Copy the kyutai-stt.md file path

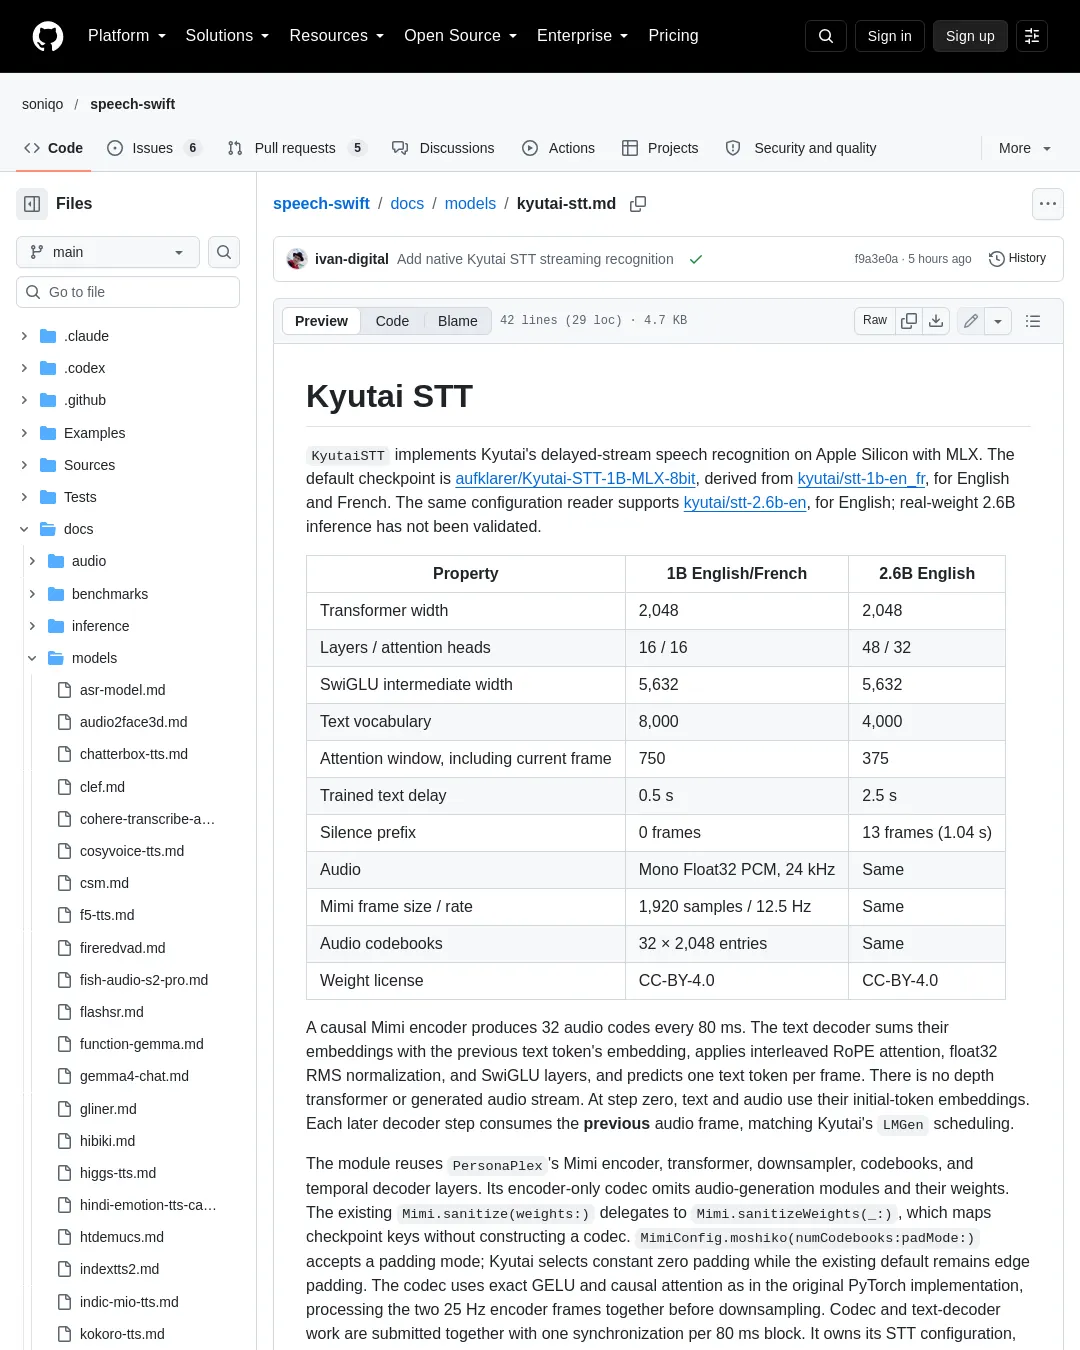pos(638,204)
